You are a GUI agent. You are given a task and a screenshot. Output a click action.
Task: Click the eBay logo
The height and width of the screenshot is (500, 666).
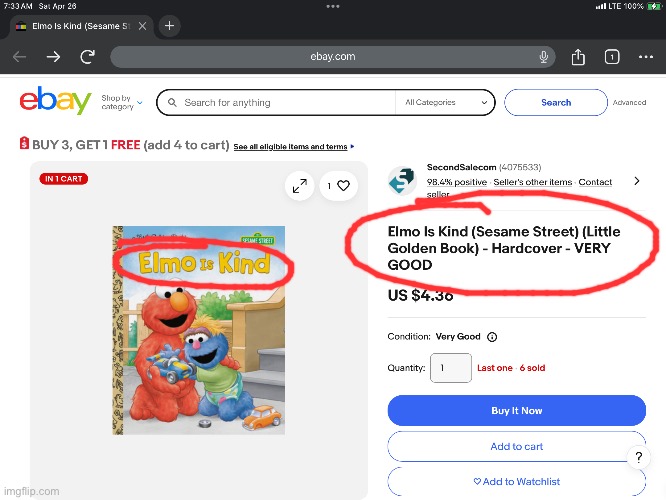point(55,100)
